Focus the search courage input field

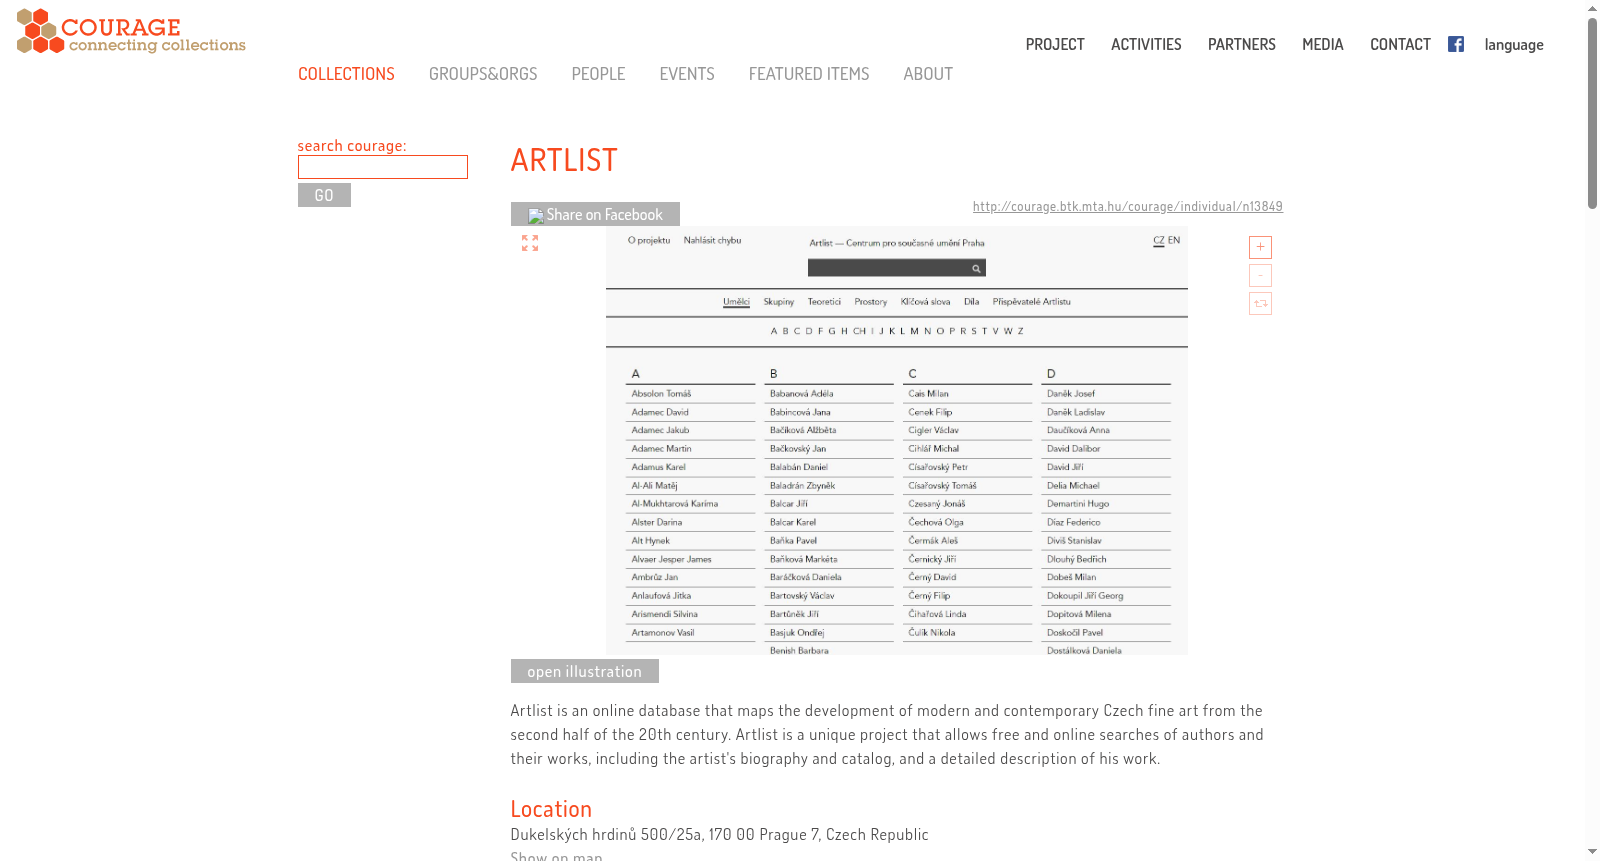point(383,167)
